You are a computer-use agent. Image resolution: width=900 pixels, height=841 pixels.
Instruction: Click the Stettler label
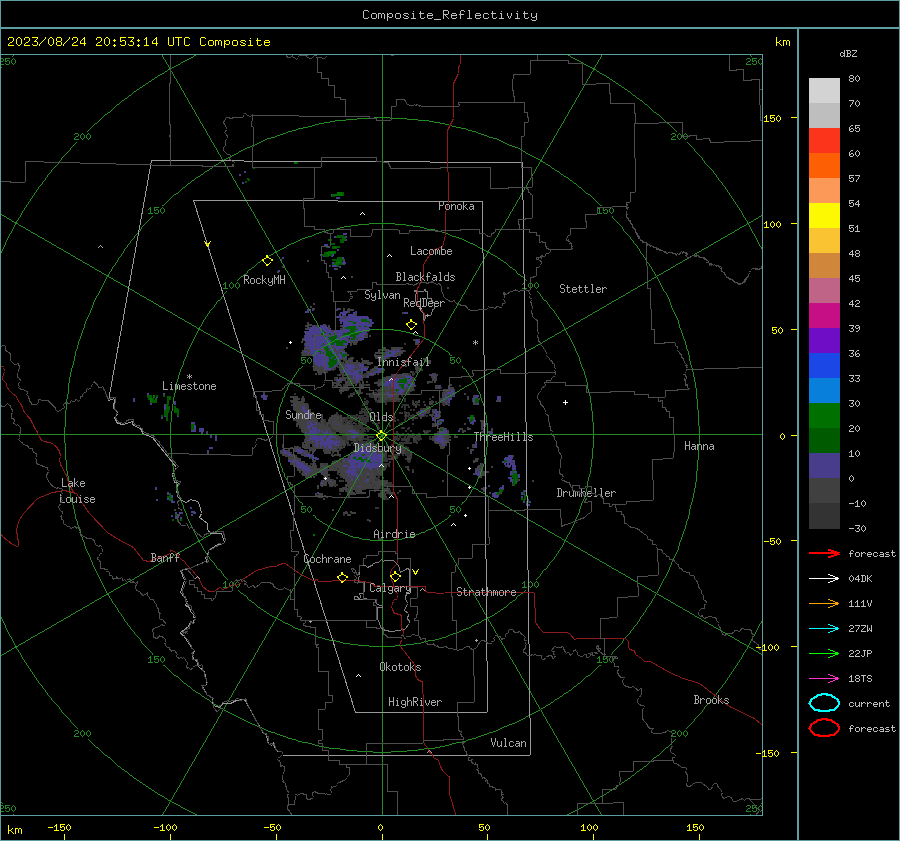pos(583,289)
